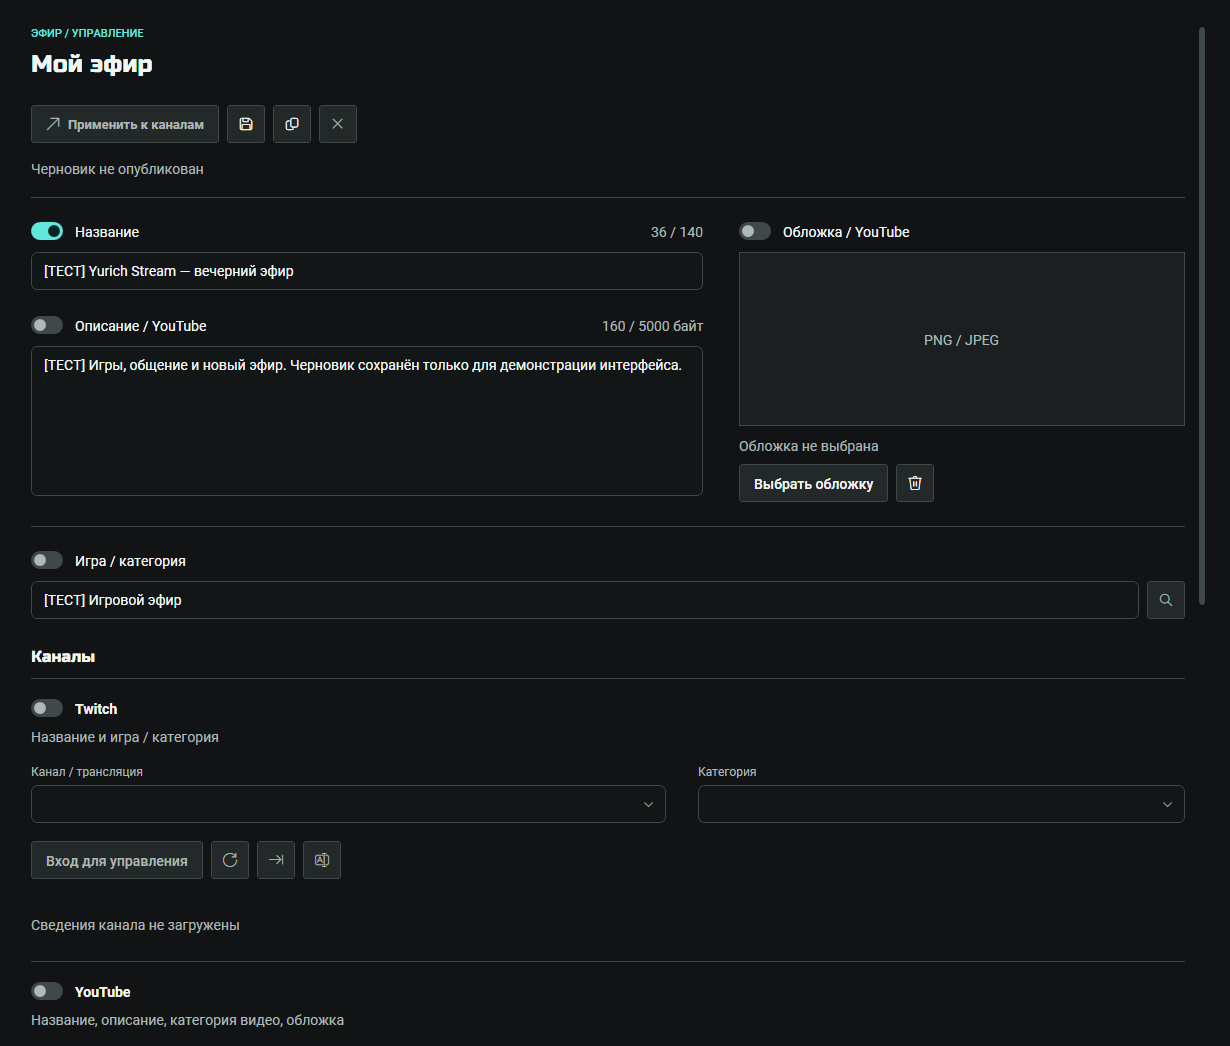The image size is (1230, 1046).
Task: Click the Название и игра / категория text
Action: click(x=125, y=737)
